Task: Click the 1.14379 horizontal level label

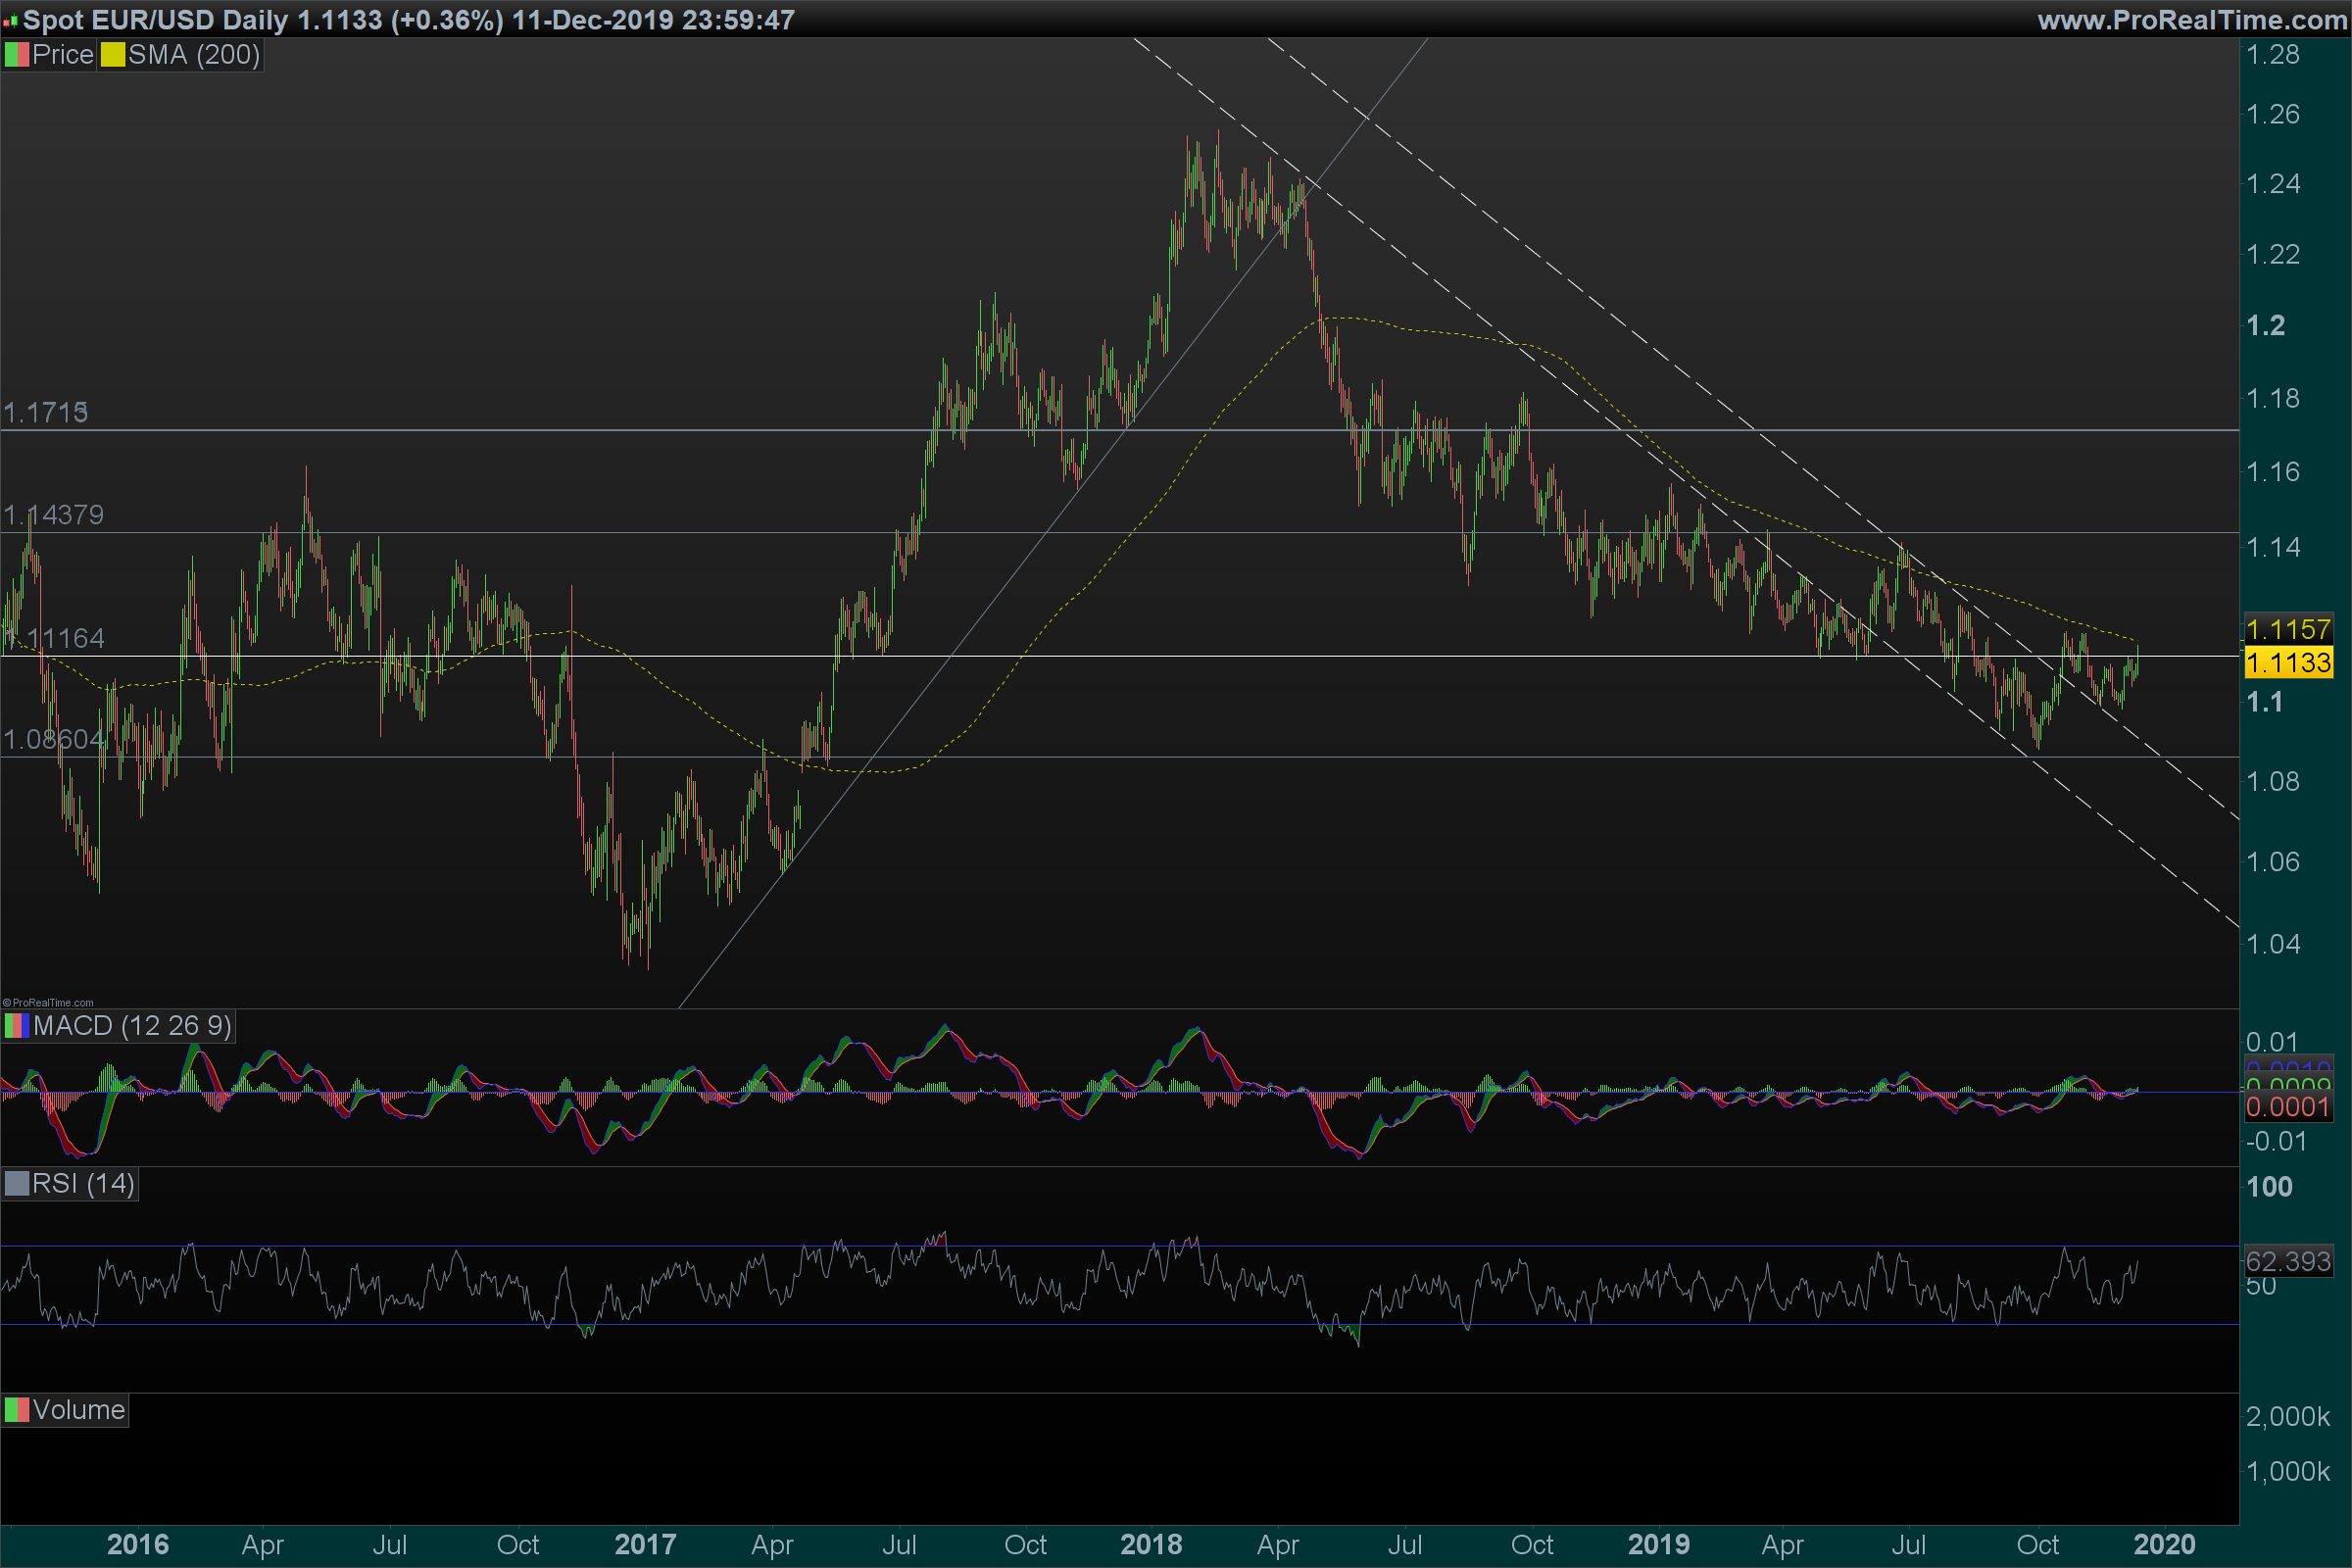Action: coord(54,515)
